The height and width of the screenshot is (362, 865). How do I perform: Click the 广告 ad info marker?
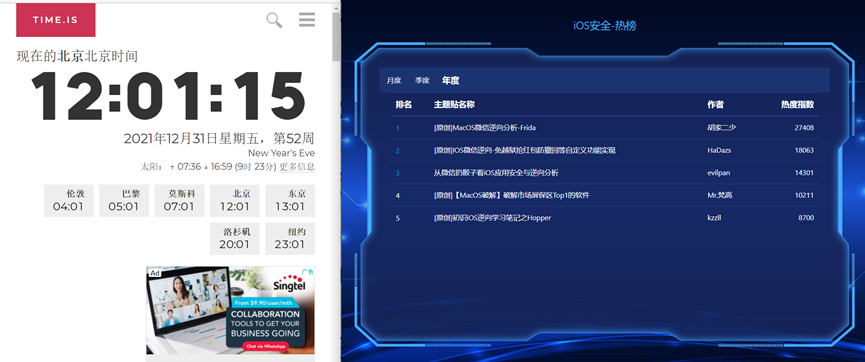(308, 272)
